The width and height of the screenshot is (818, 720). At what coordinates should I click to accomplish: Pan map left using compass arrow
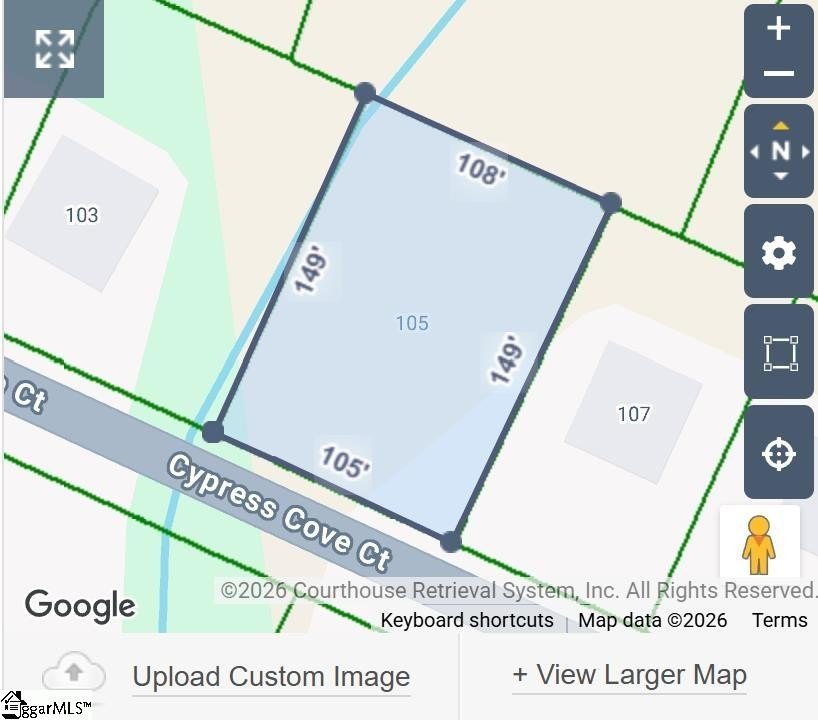tap(754, 152)
